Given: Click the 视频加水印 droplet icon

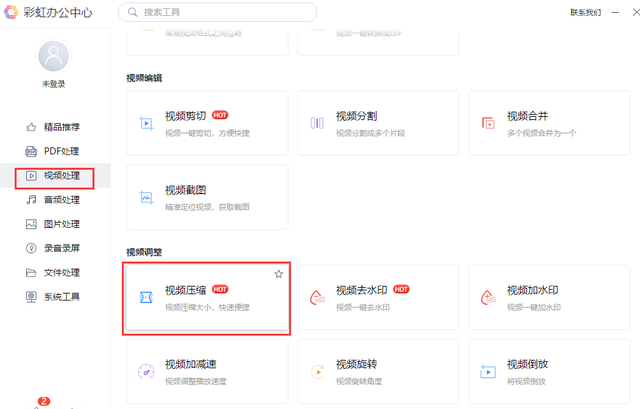Looking at the screenshot, I should [488, 298].
